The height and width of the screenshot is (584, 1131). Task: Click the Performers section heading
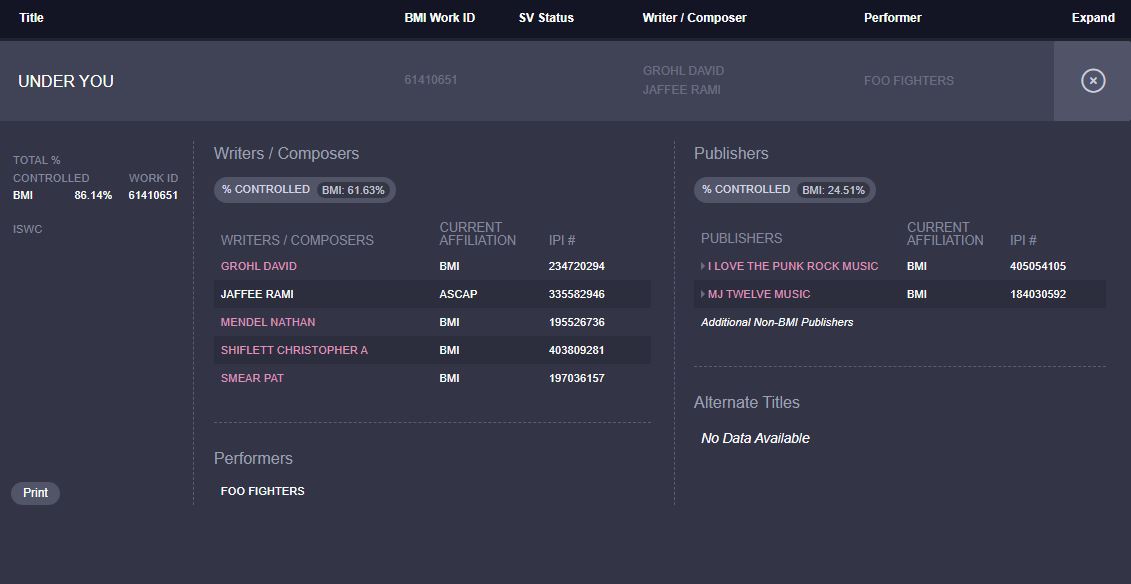coord(253,459)
